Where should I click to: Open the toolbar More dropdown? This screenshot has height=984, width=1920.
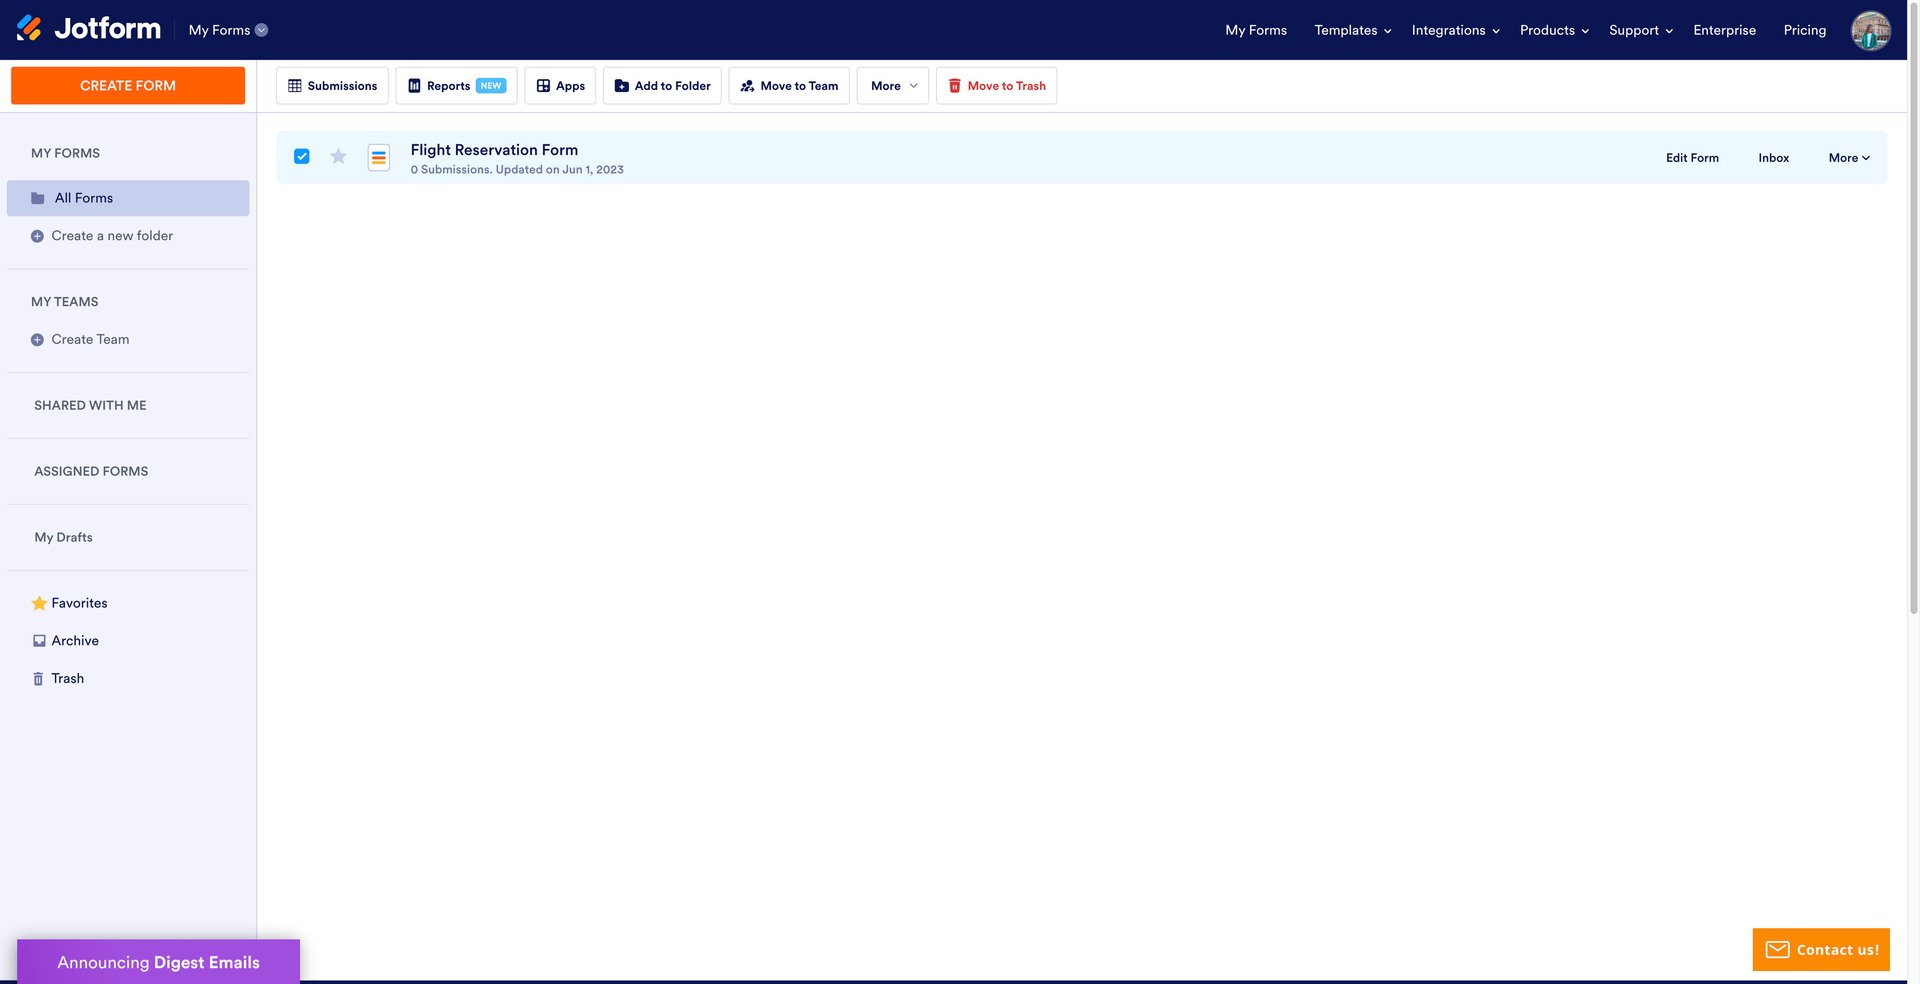tap(893, 86)
